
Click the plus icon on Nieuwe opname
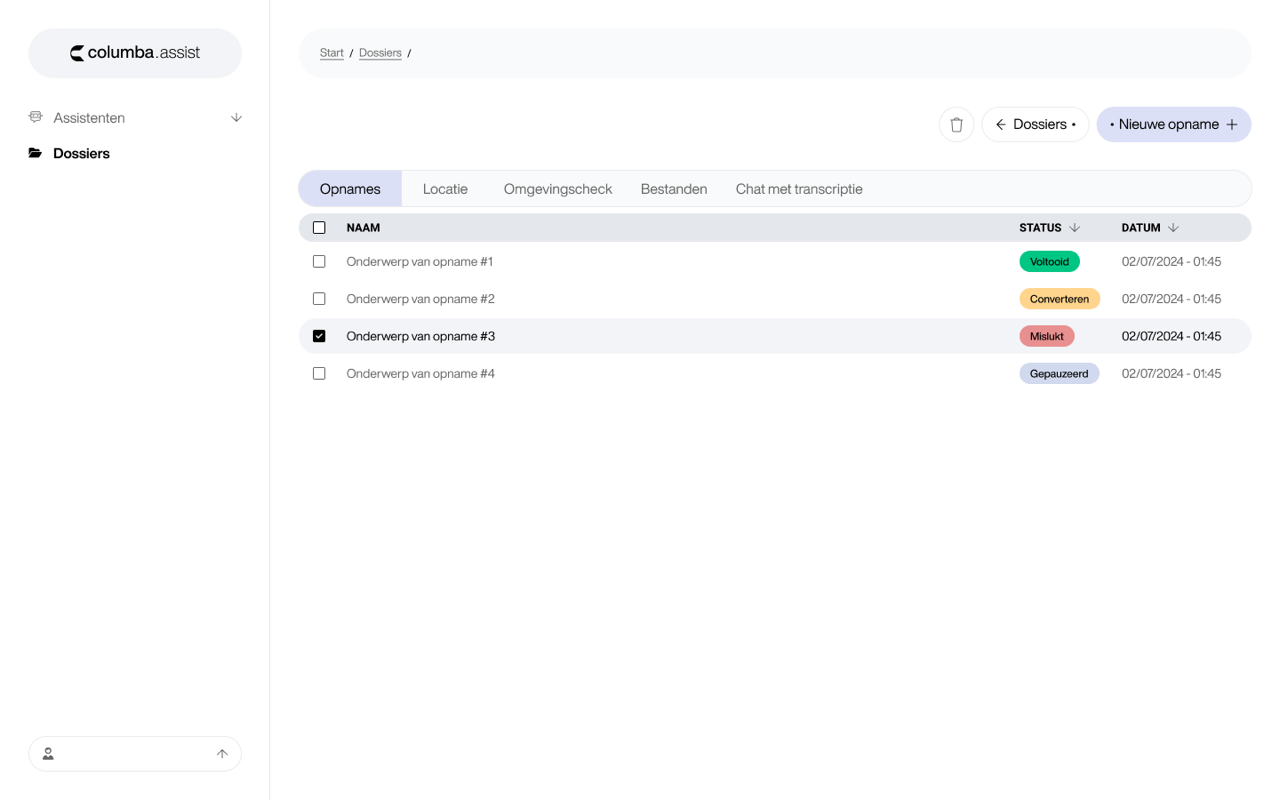(1232, 125)
